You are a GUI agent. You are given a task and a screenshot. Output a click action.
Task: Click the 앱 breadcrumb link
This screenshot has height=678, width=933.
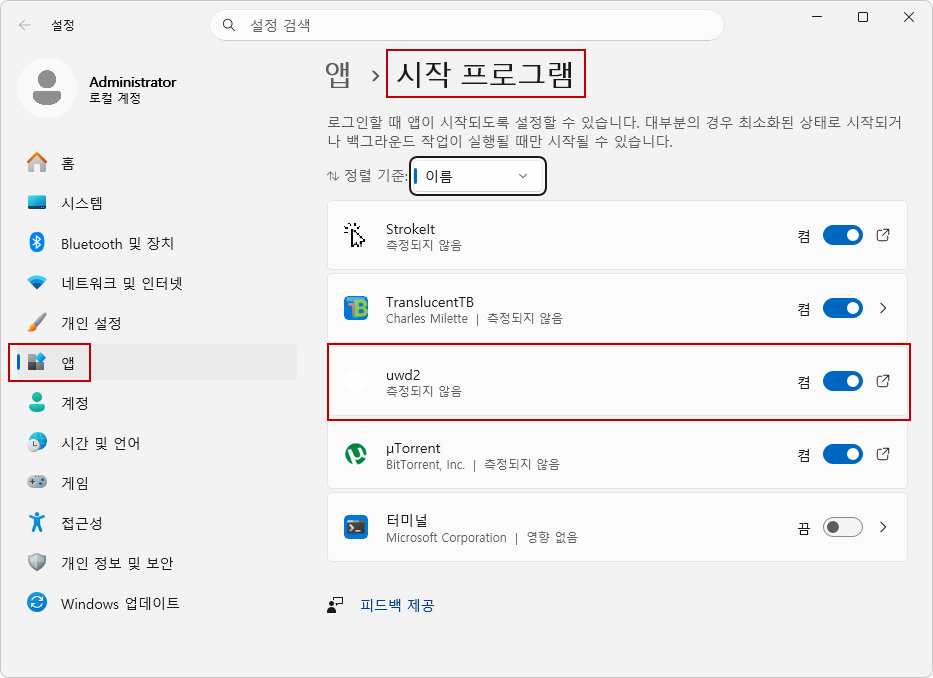coord(338,75)
